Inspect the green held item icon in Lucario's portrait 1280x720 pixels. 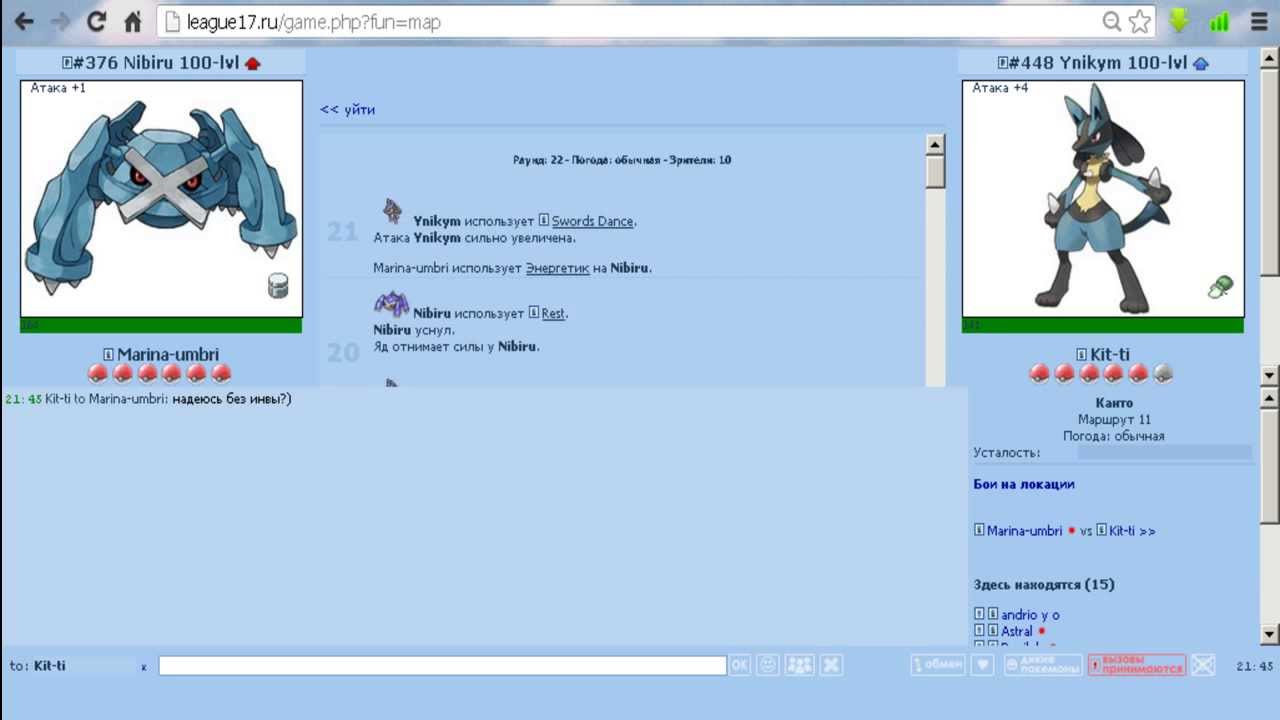pos(1220,288)
